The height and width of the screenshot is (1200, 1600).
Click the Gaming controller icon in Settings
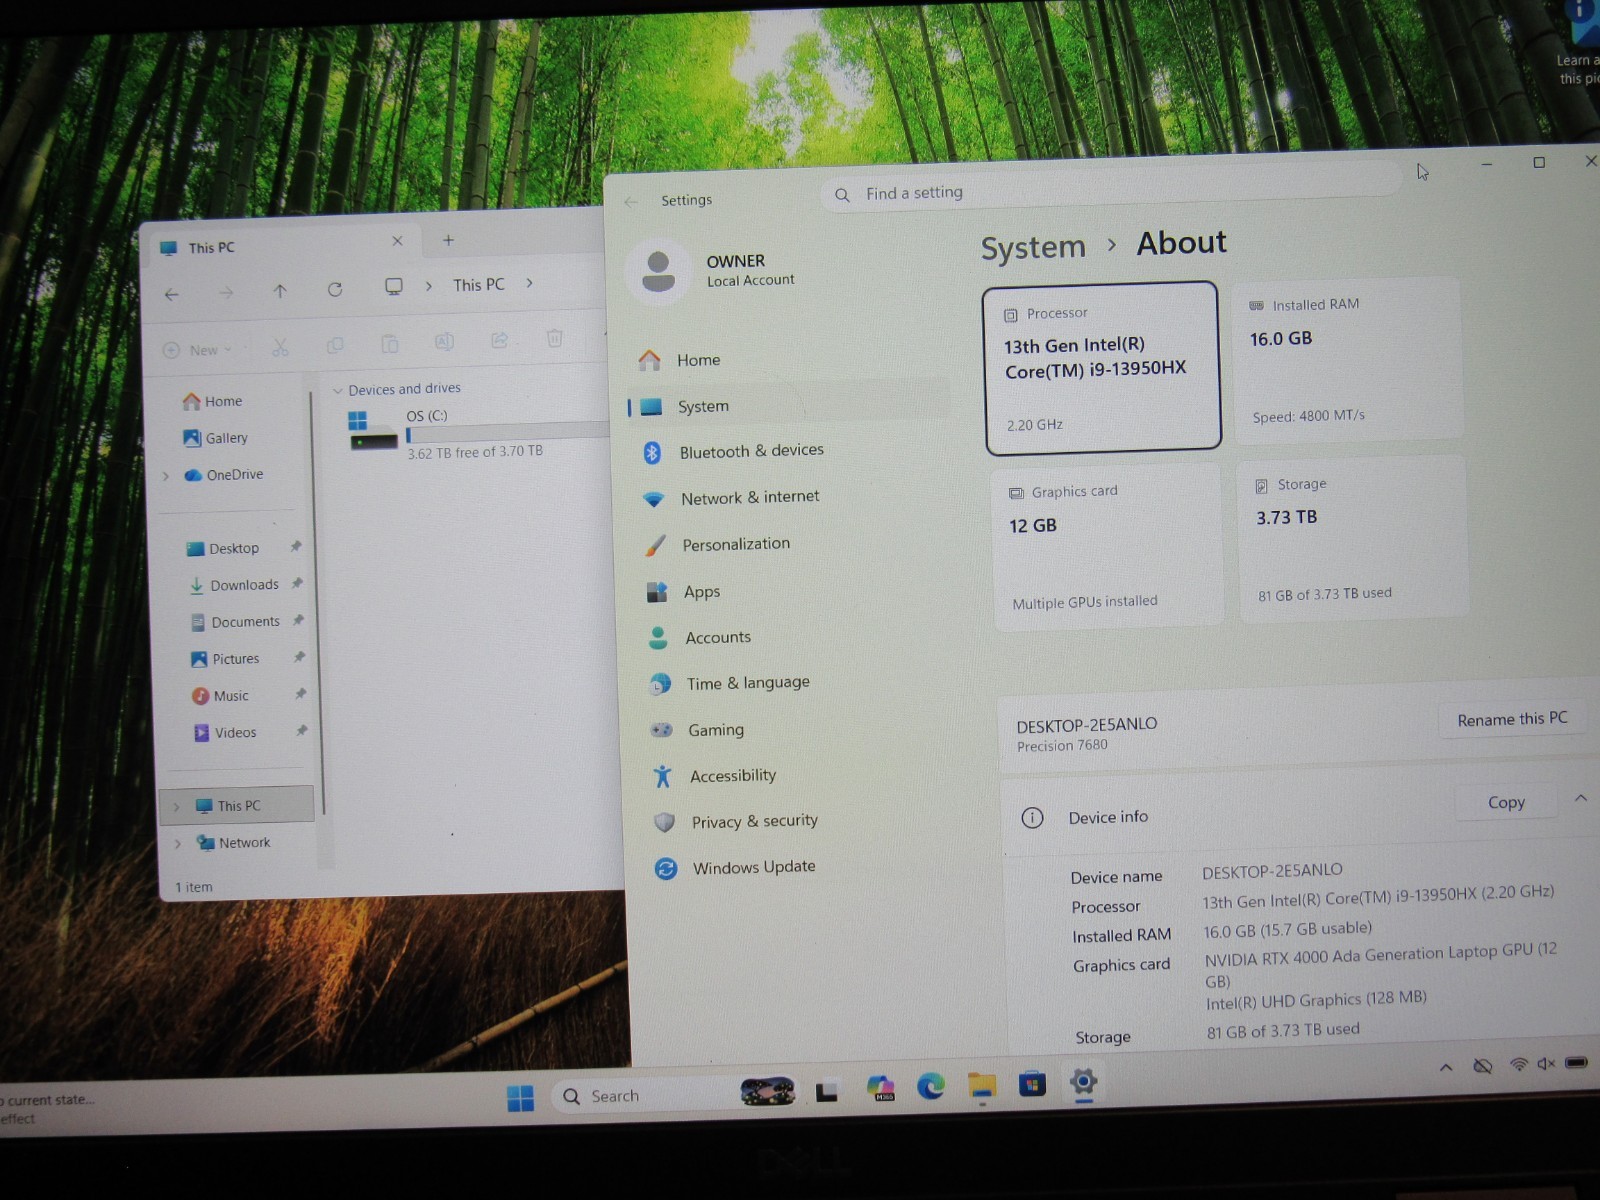tap(661, 730)
